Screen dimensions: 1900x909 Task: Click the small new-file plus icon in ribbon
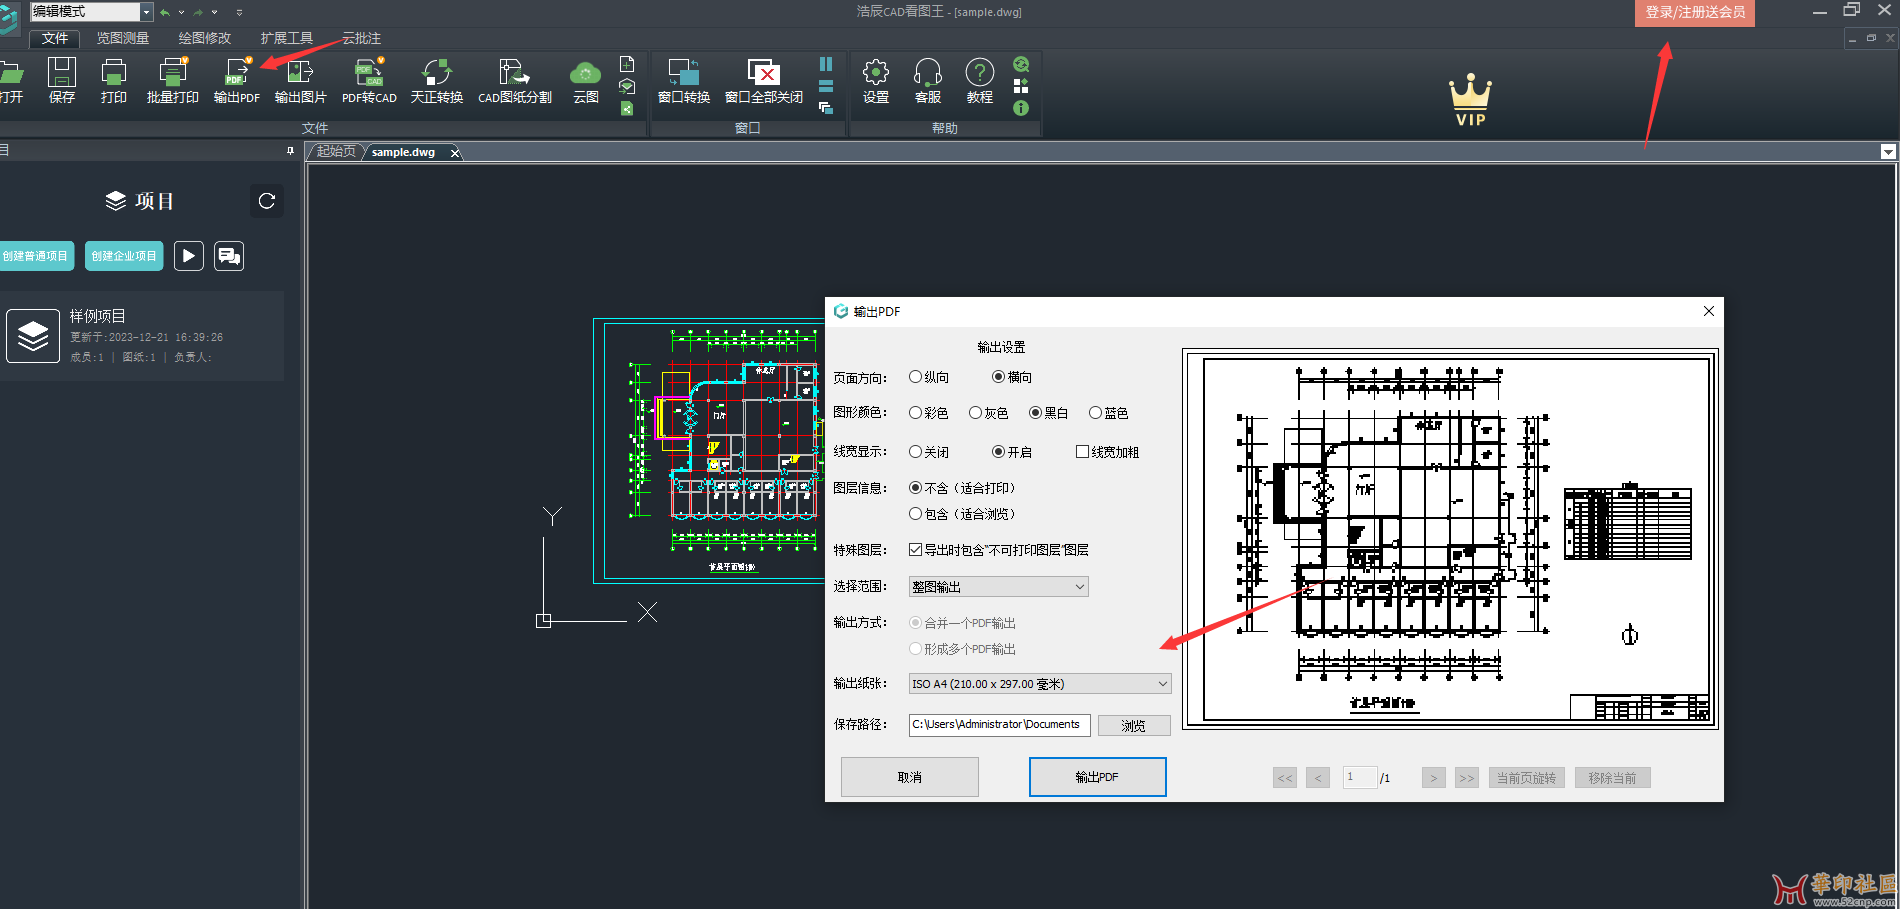pyautogui.click(x=627, y=64)
